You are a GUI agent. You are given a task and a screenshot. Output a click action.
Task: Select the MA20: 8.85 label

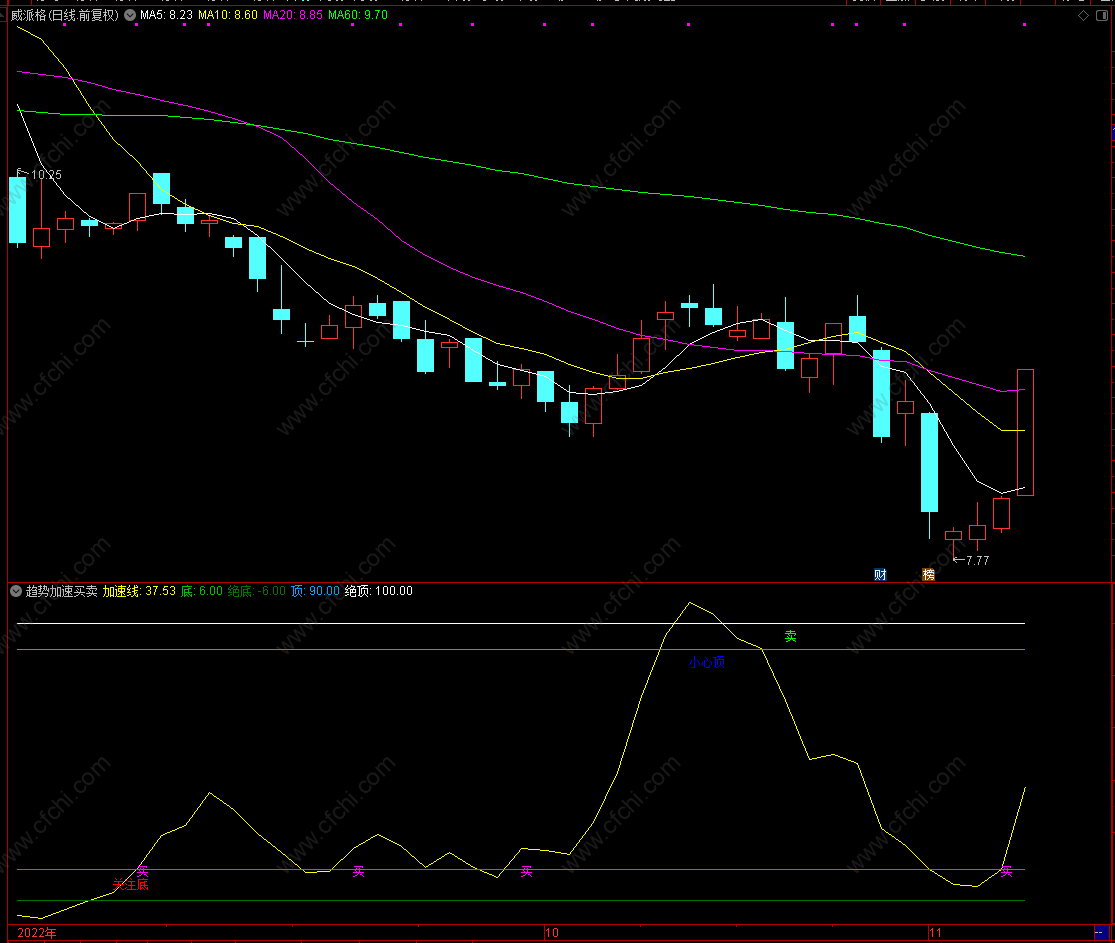293,15
